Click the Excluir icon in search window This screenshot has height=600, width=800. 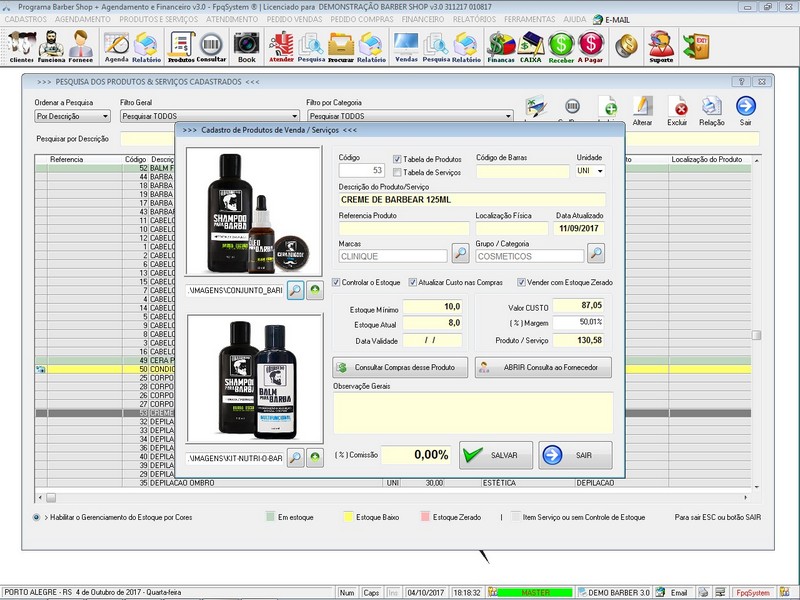677,111
